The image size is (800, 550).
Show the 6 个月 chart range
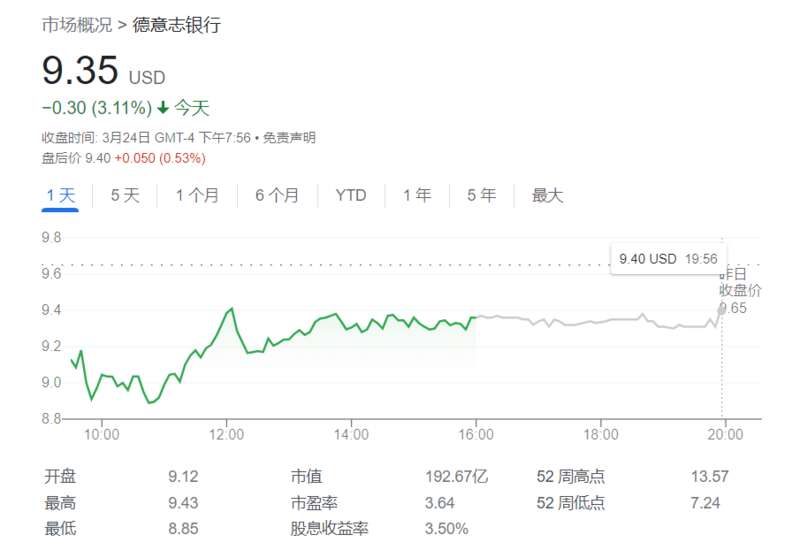pyautogui.click(x=277, y=195)
